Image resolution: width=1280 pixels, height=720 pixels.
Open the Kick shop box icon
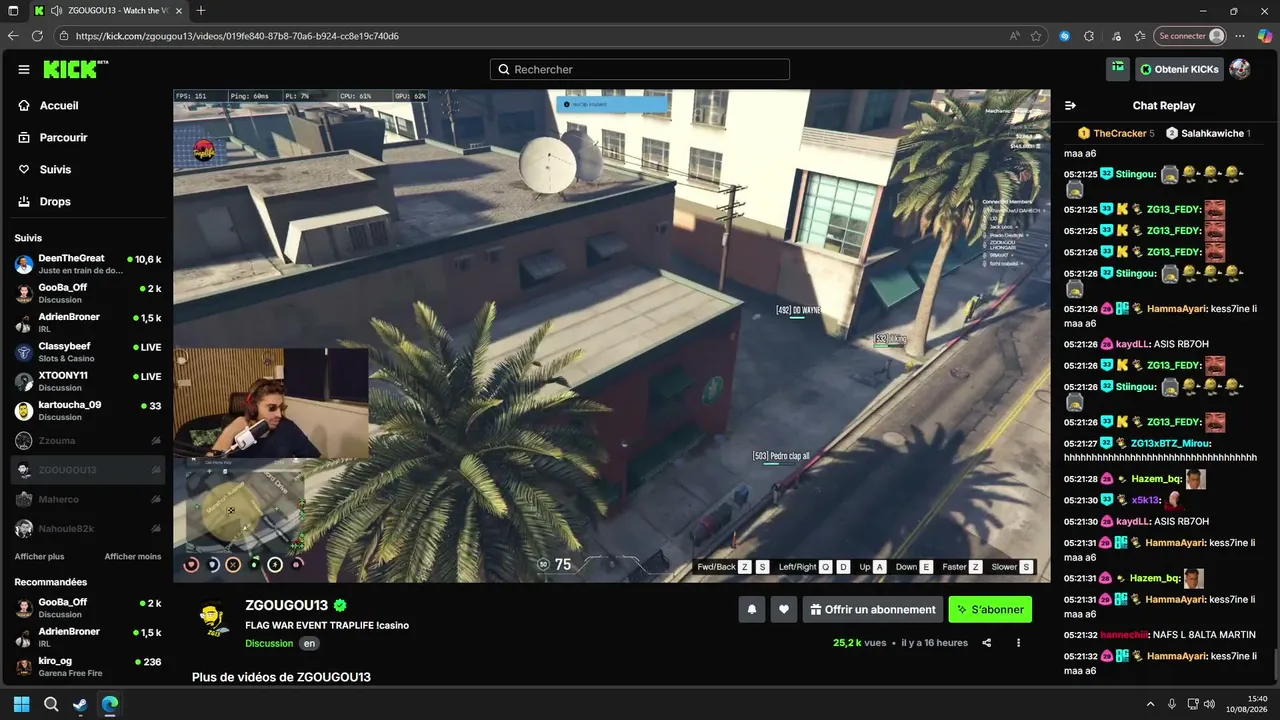[1118, 69]
